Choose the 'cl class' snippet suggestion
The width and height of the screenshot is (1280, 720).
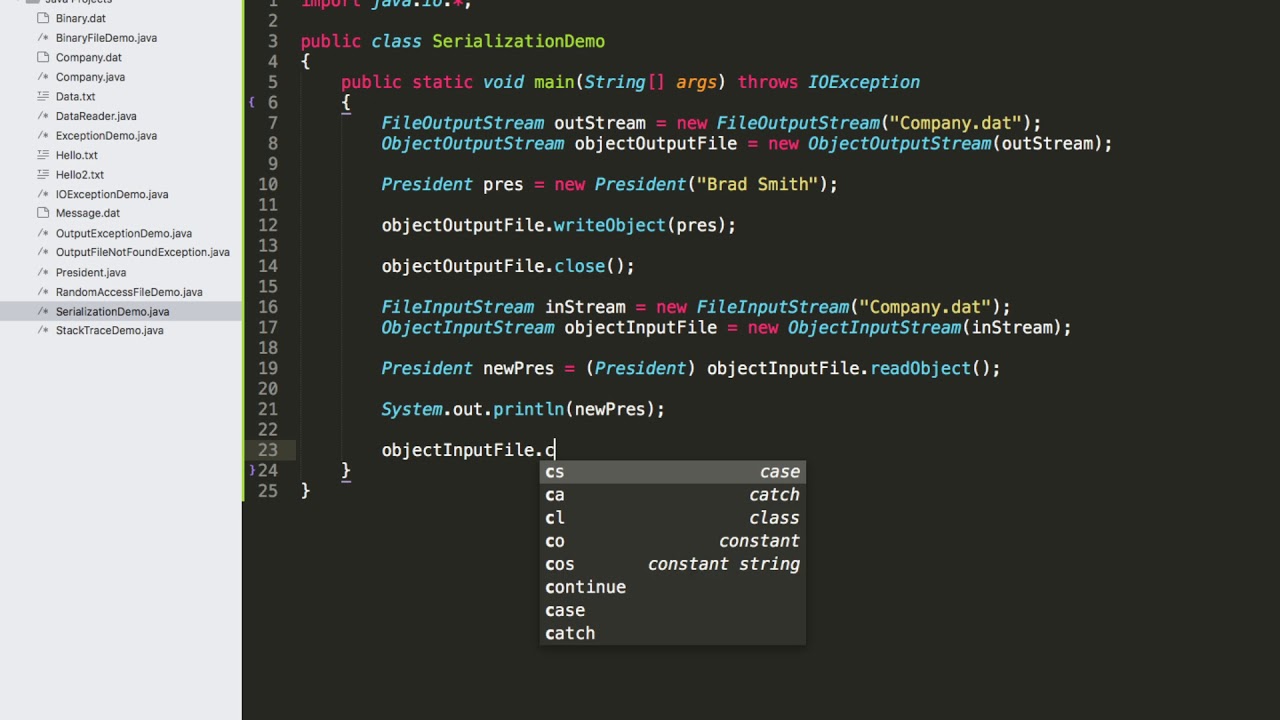[x=672, y=518]
